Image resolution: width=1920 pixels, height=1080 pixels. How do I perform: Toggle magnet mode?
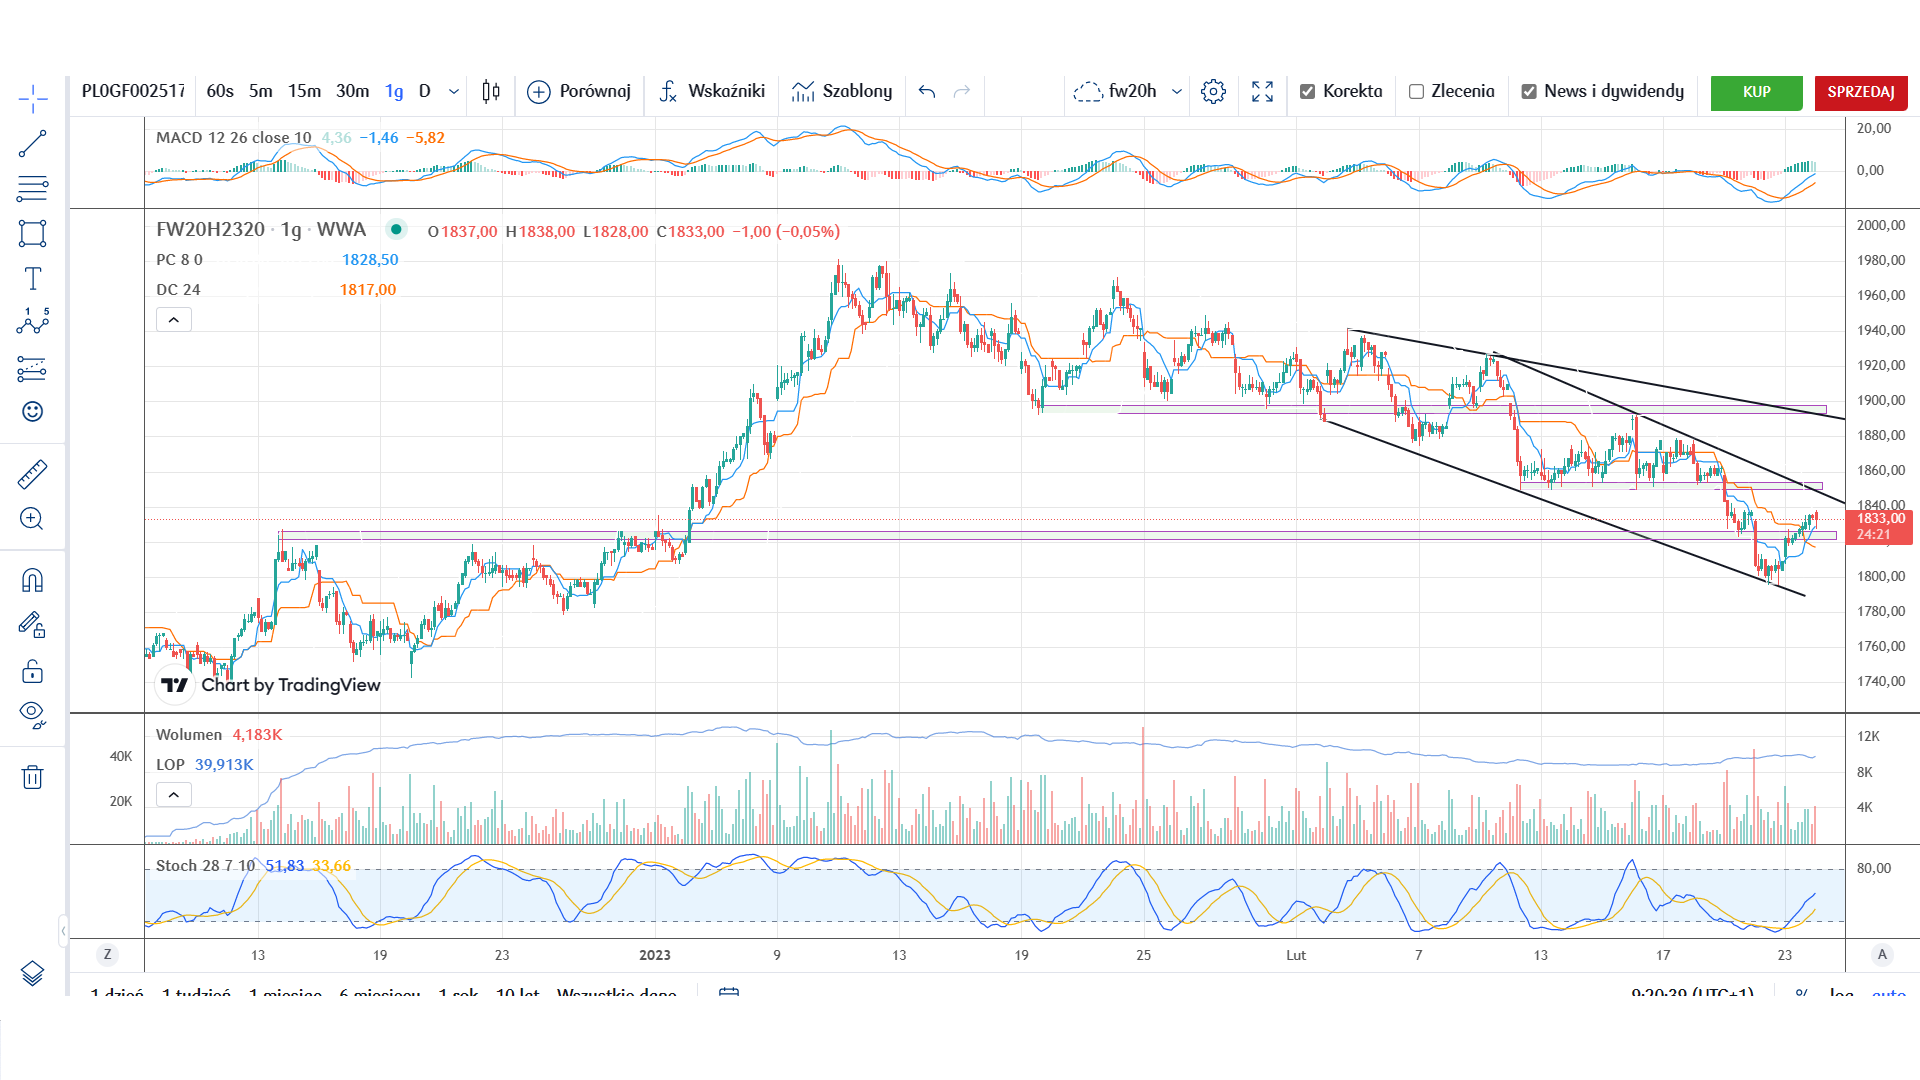pyautogui.click(x=32, y=581)
